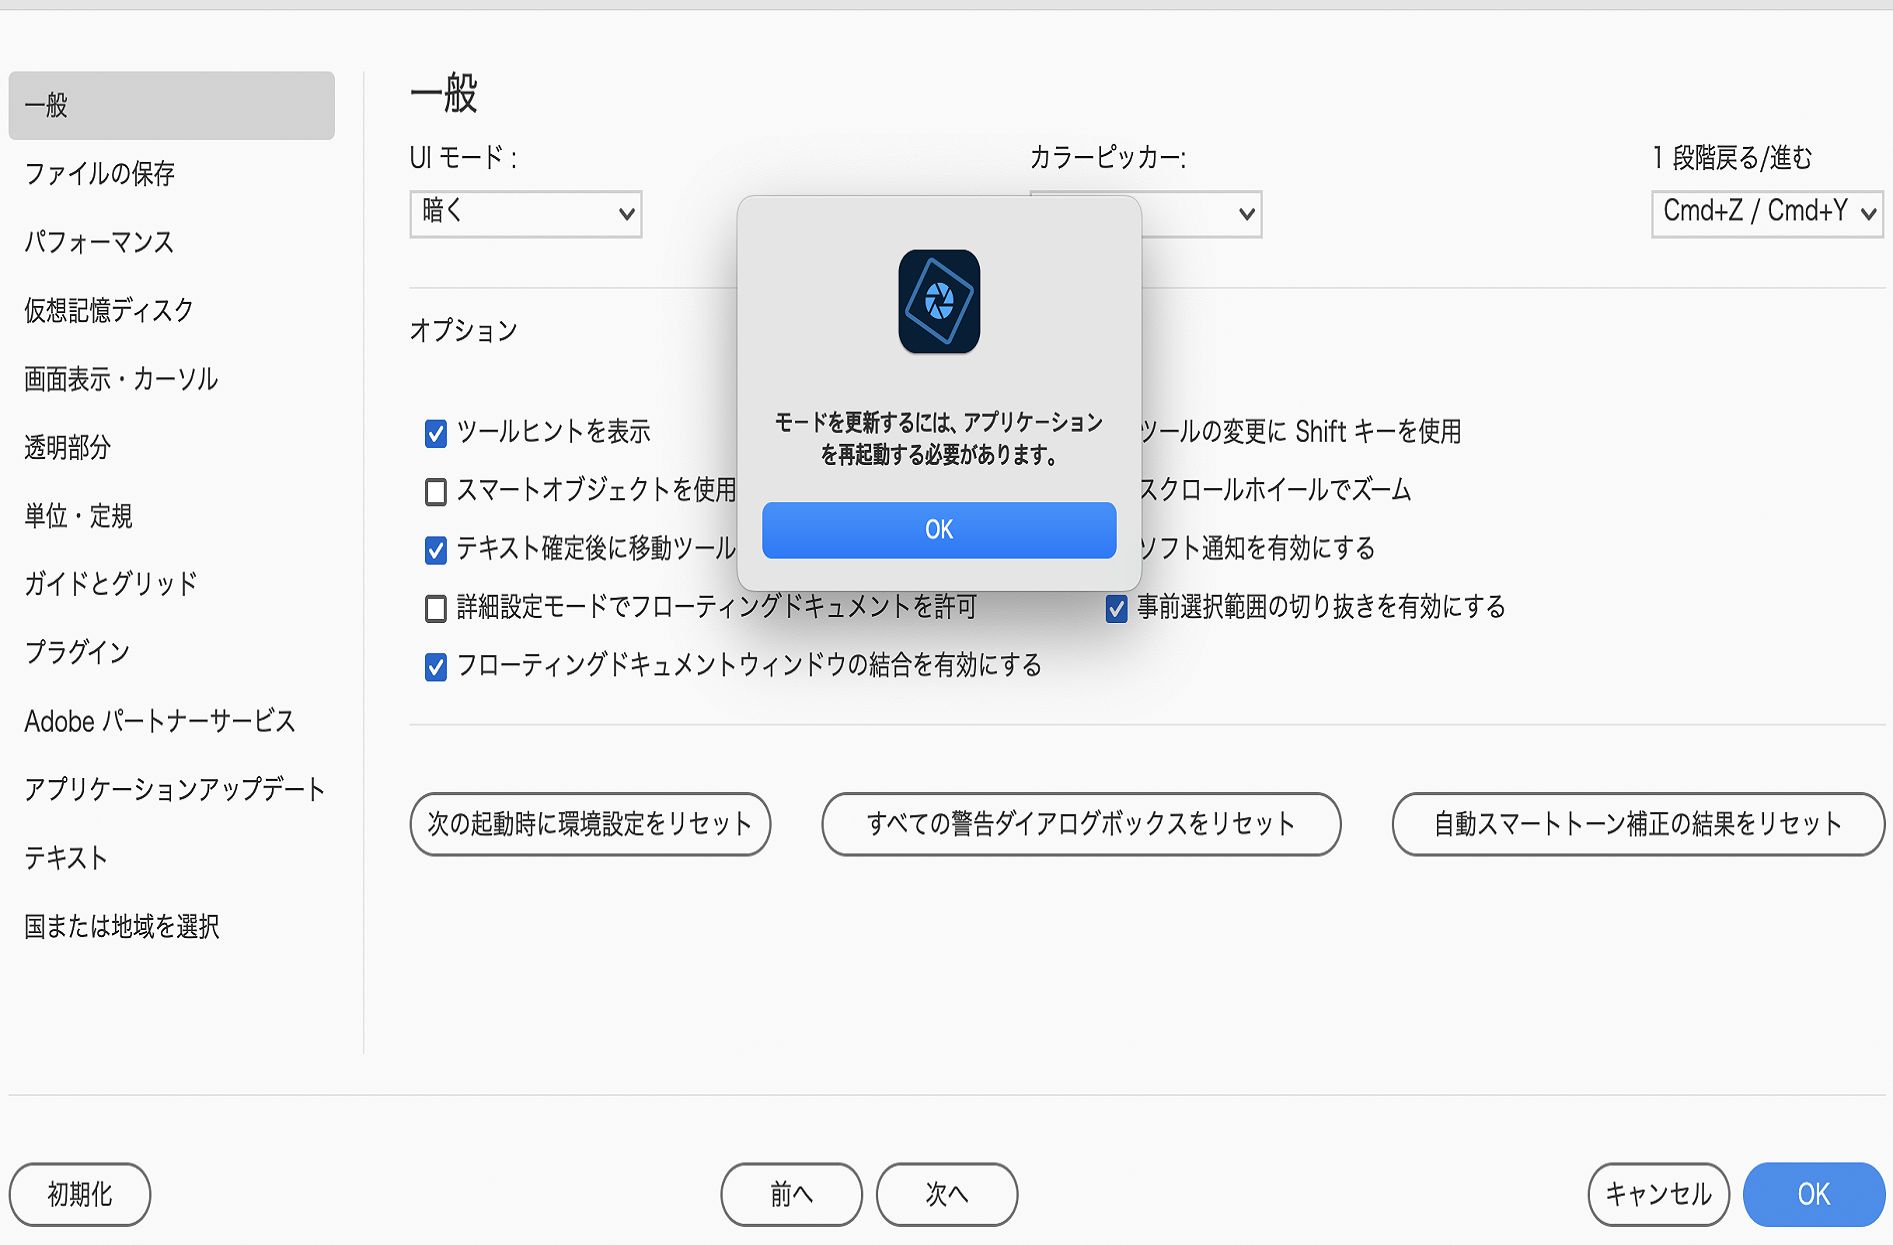Image resolution: width=1893 pixels, height=1245 pixels.
Task: Open the Adobe パートナーサービス category
Action: tap(160, 721)
